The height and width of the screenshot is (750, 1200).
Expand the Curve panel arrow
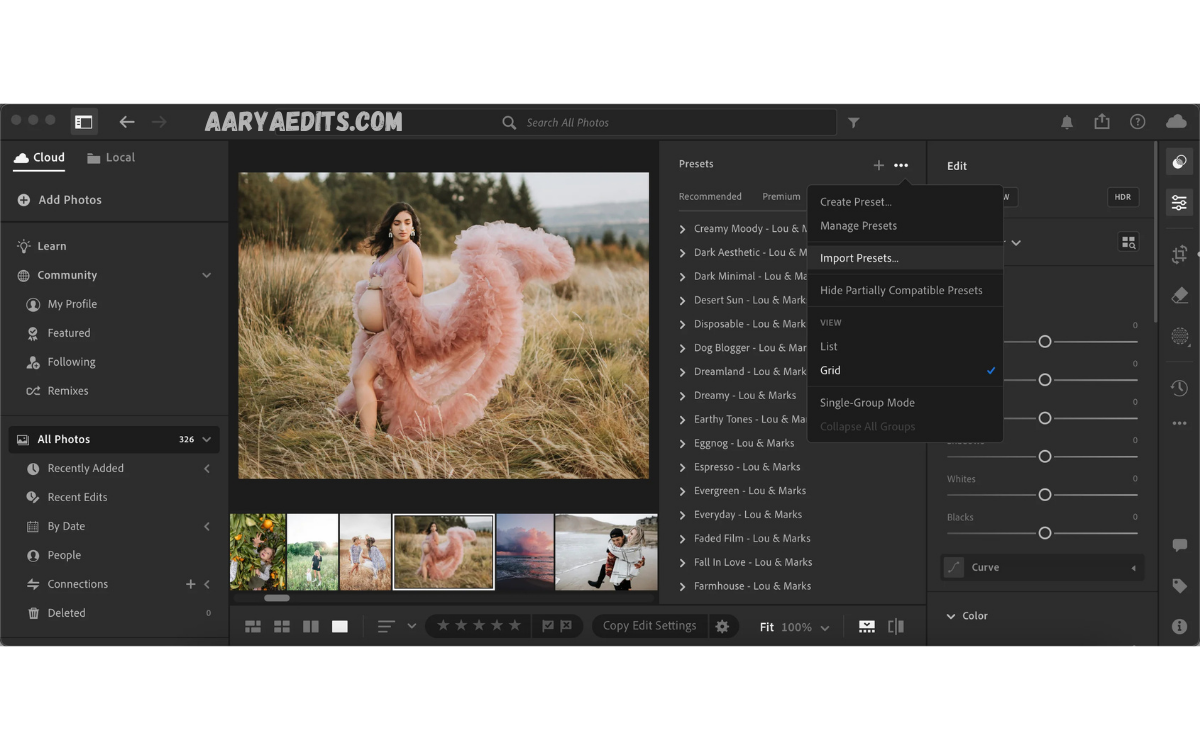click(x=1133, y=568)
